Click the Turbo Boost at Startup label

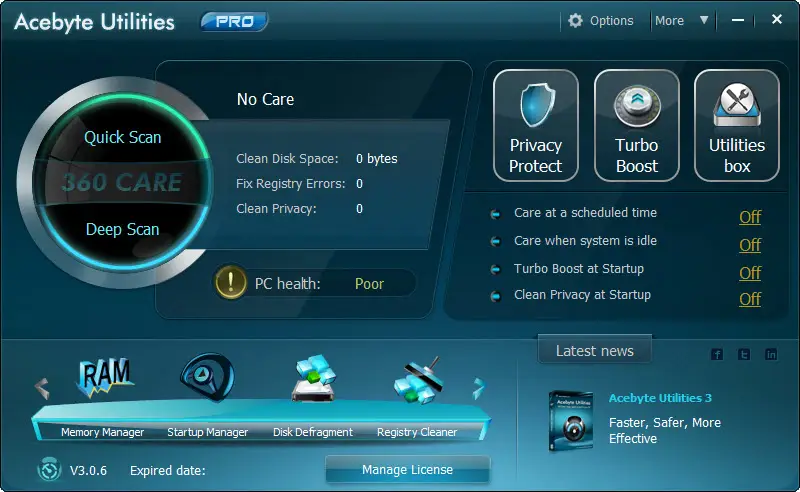pos(579,268)
